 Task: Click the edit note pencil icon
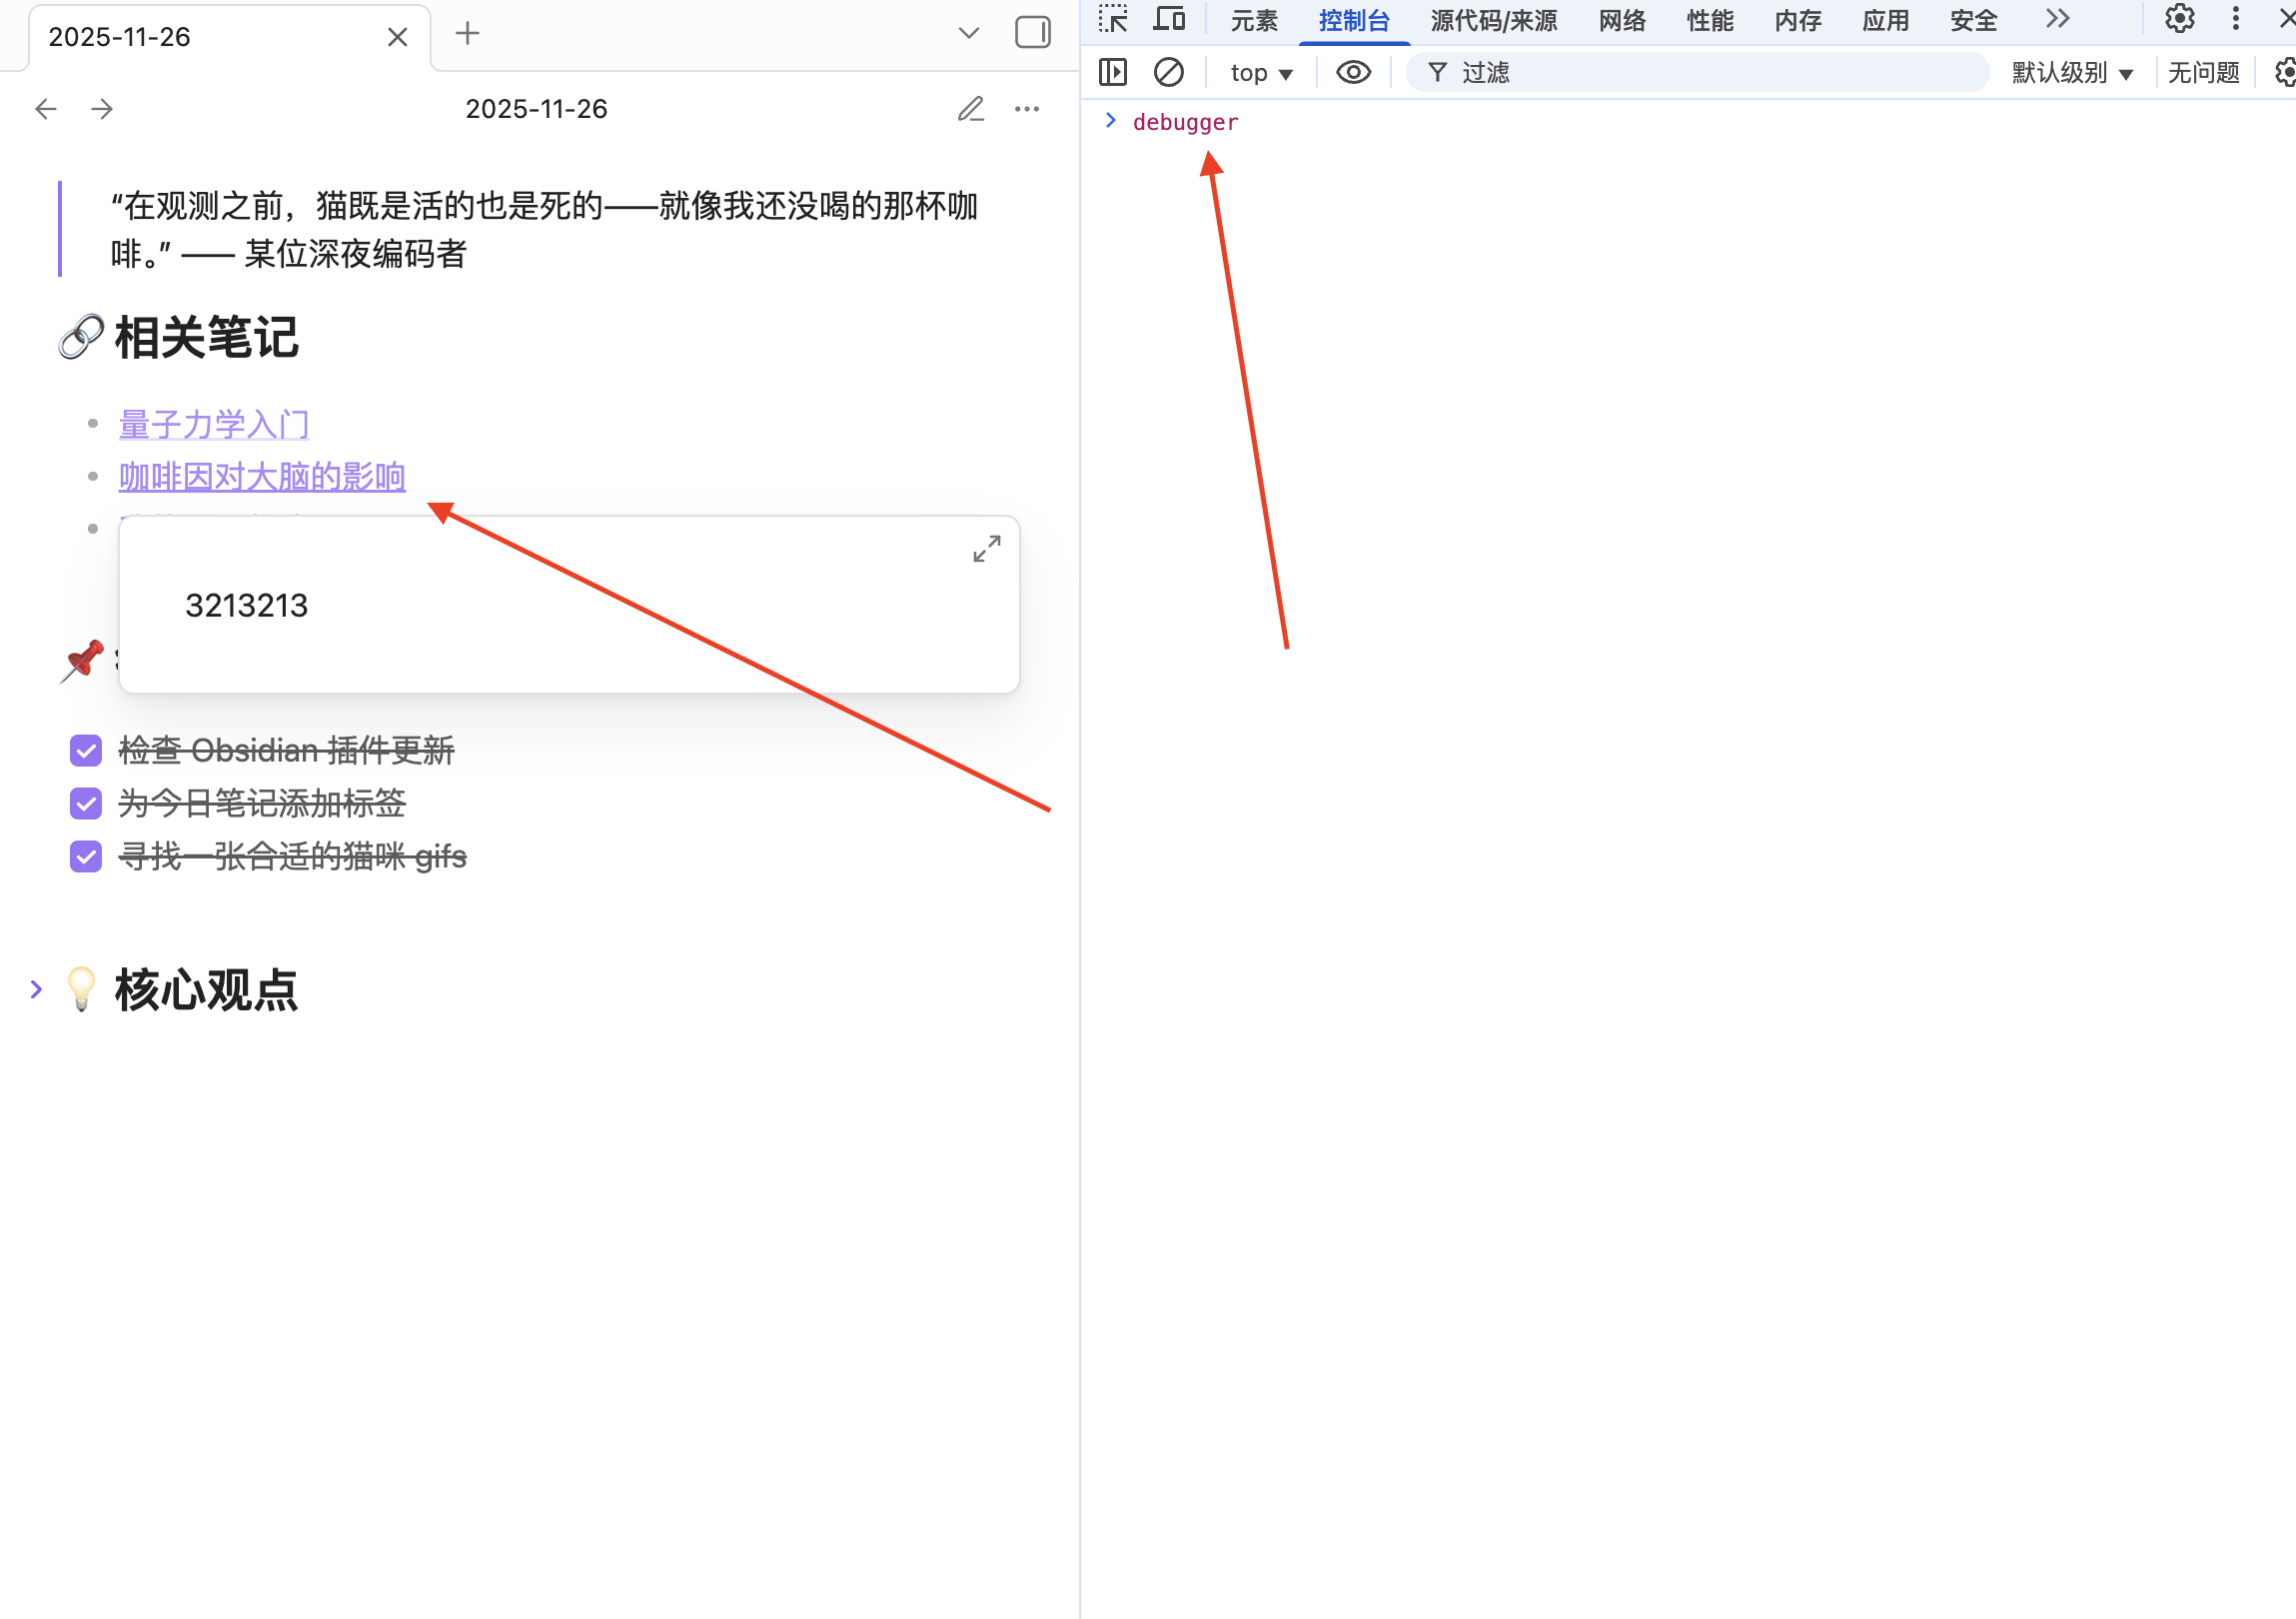[x=970, y=109]
